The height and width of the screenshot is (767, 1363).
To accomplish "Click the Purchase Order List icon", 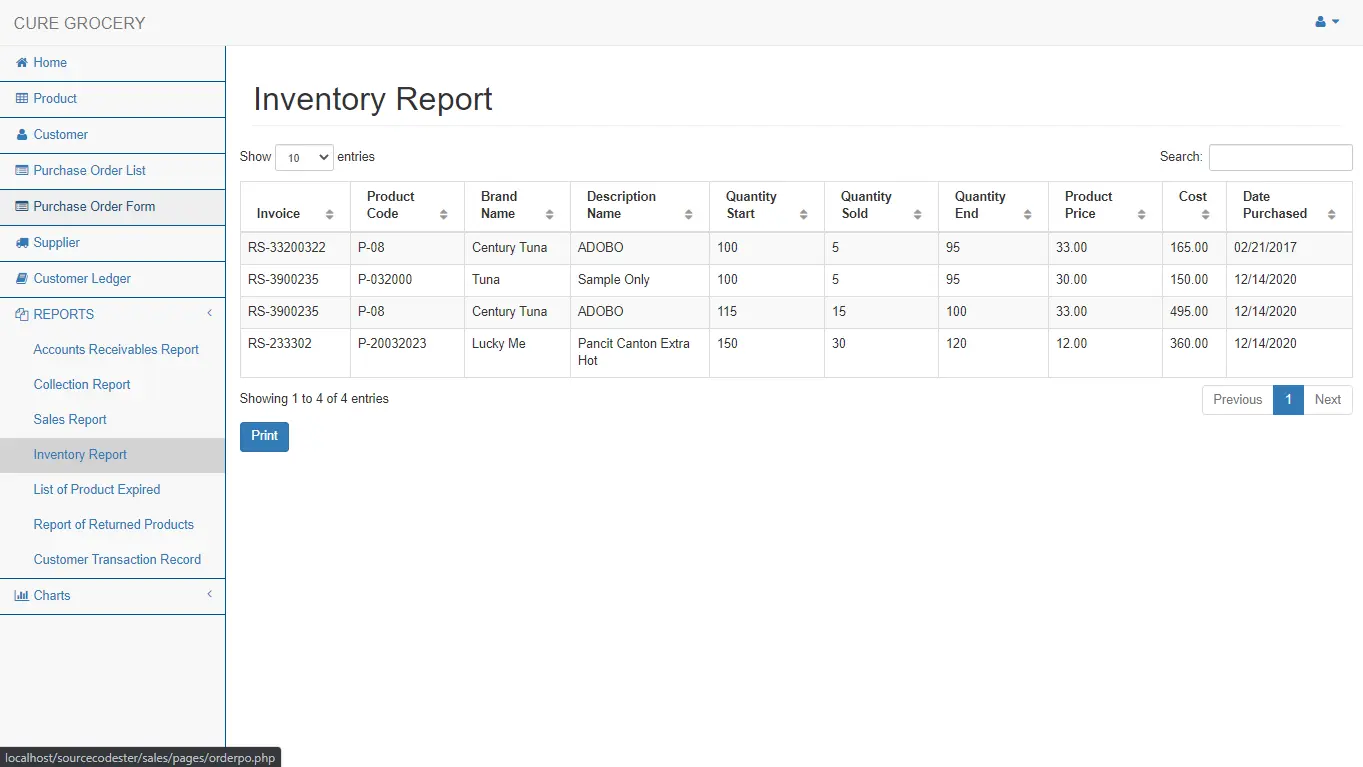I will (22, 171).
